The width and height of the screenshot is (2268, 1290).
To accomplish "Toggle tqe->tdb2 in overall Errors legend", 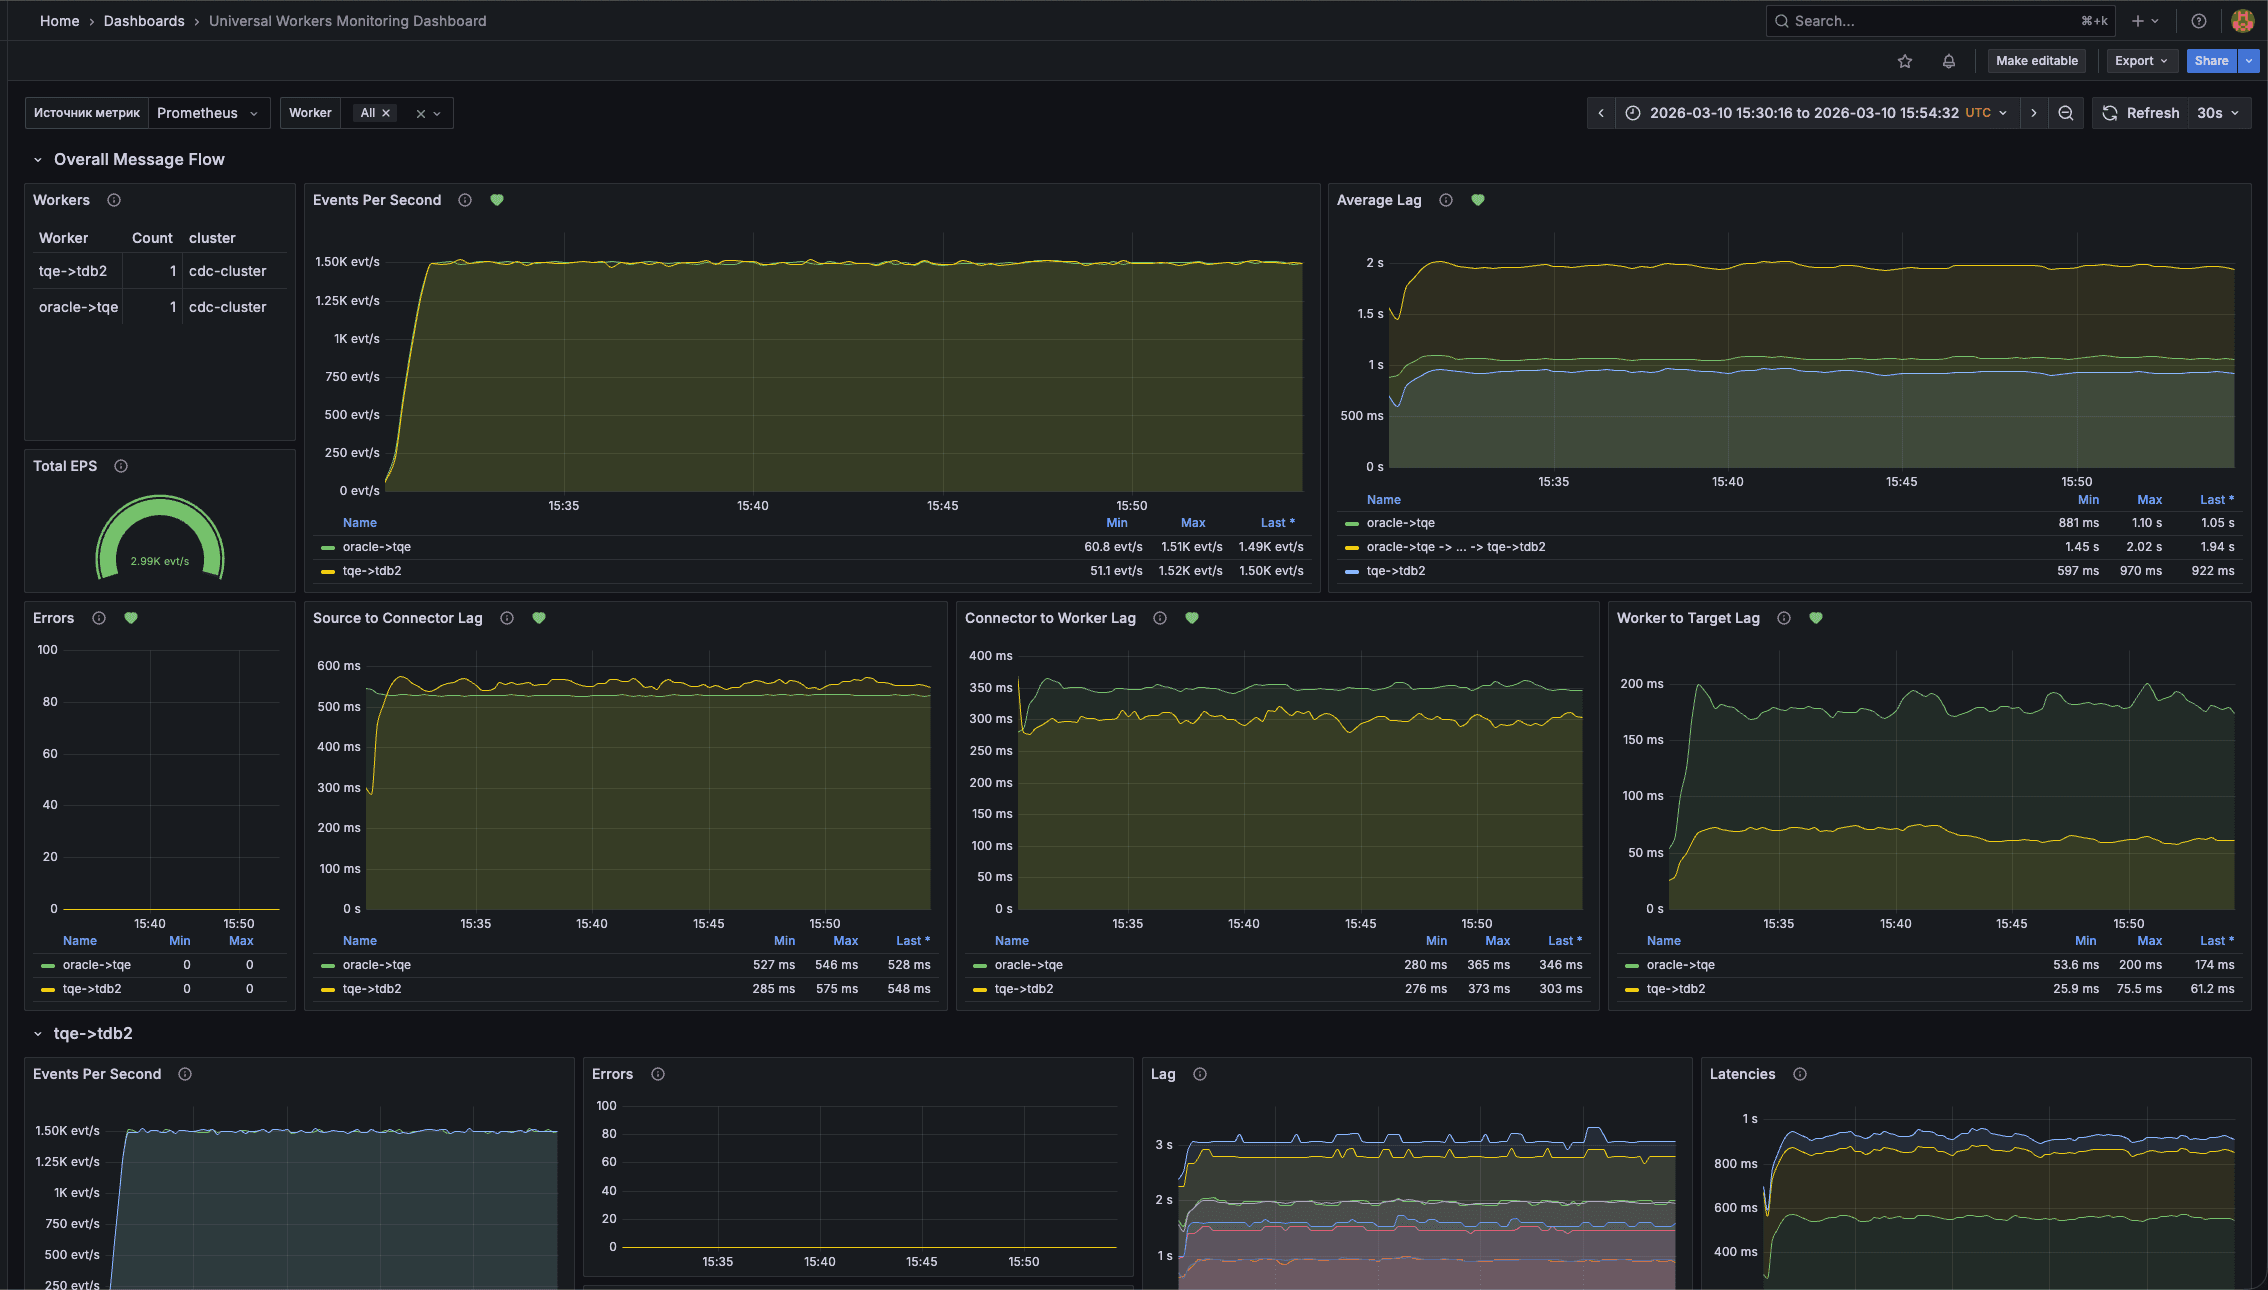I will (x=92, y=989).
